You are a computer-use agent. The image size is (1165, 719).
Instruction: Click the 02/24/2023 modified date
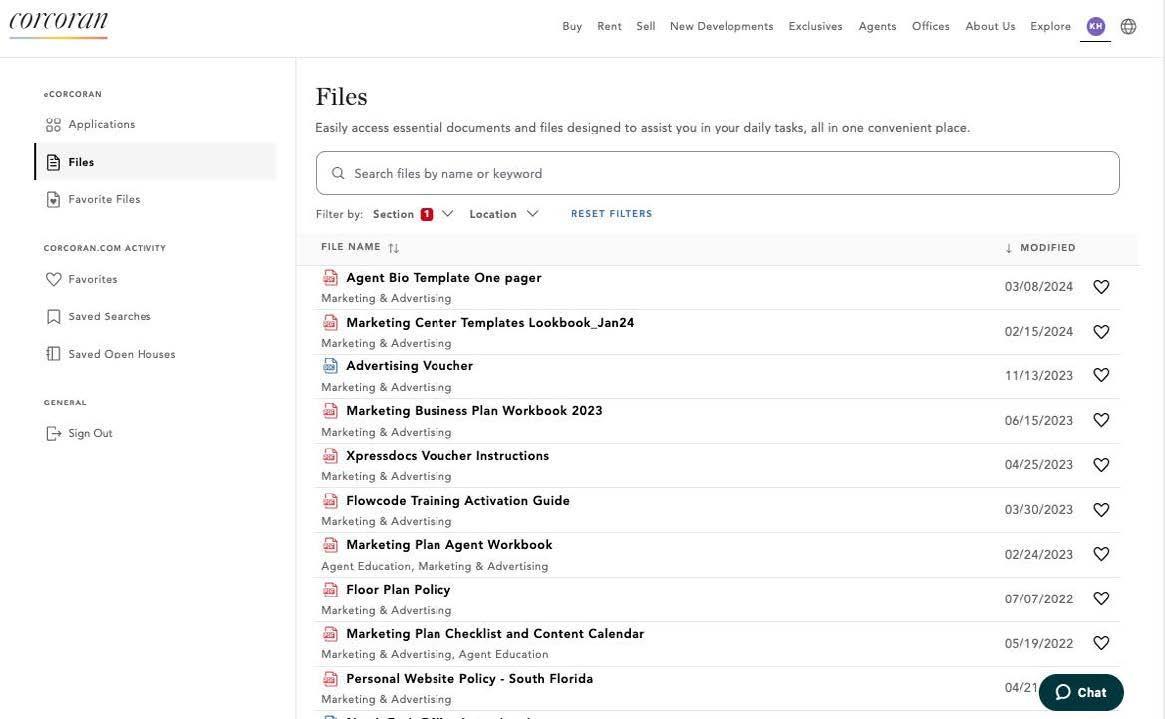pyautogui.click(x=1039, y=554)
